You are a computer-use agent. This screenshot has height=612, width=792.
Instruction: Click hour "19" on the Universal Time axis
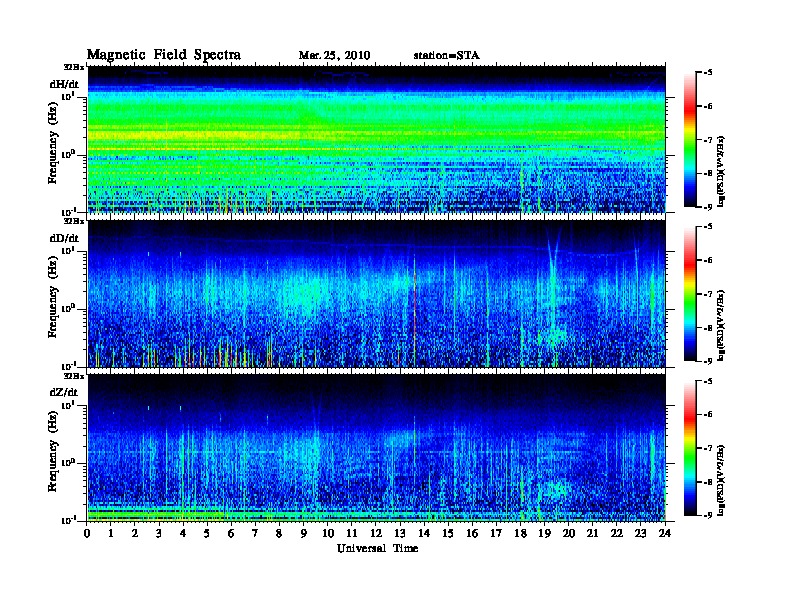point(544,533)
